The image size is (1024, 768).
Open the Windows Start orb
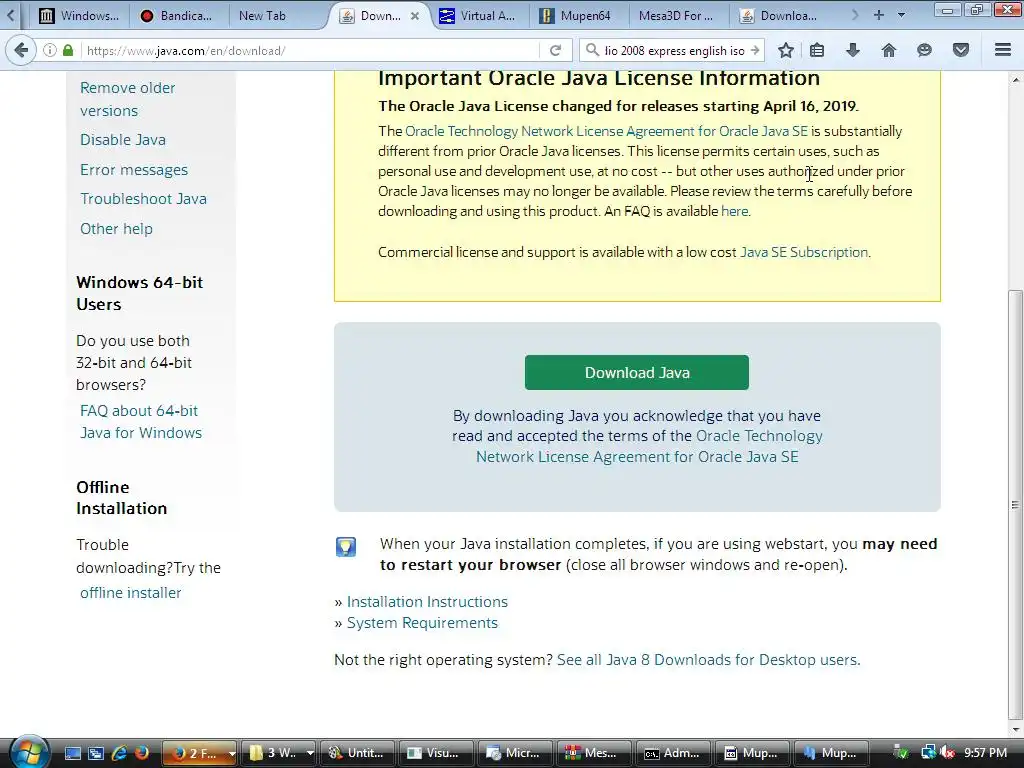(29, 751)
